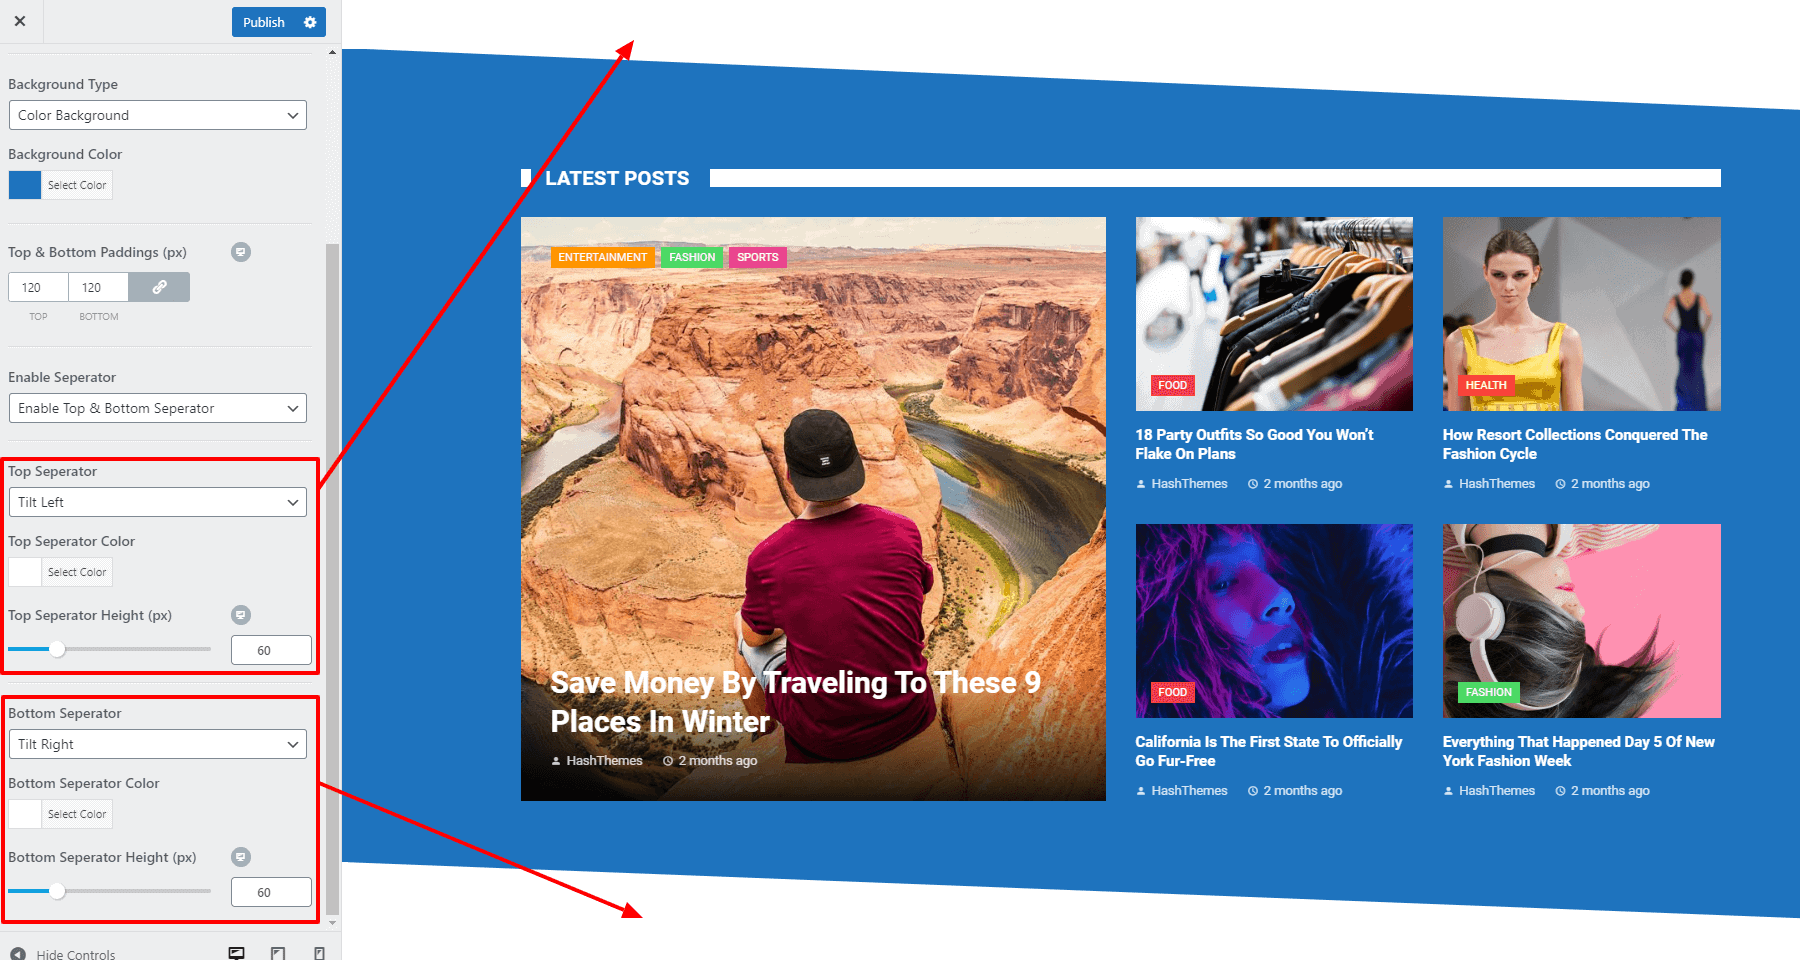Open the neon blue face thumbnail

coord(1274,621)
